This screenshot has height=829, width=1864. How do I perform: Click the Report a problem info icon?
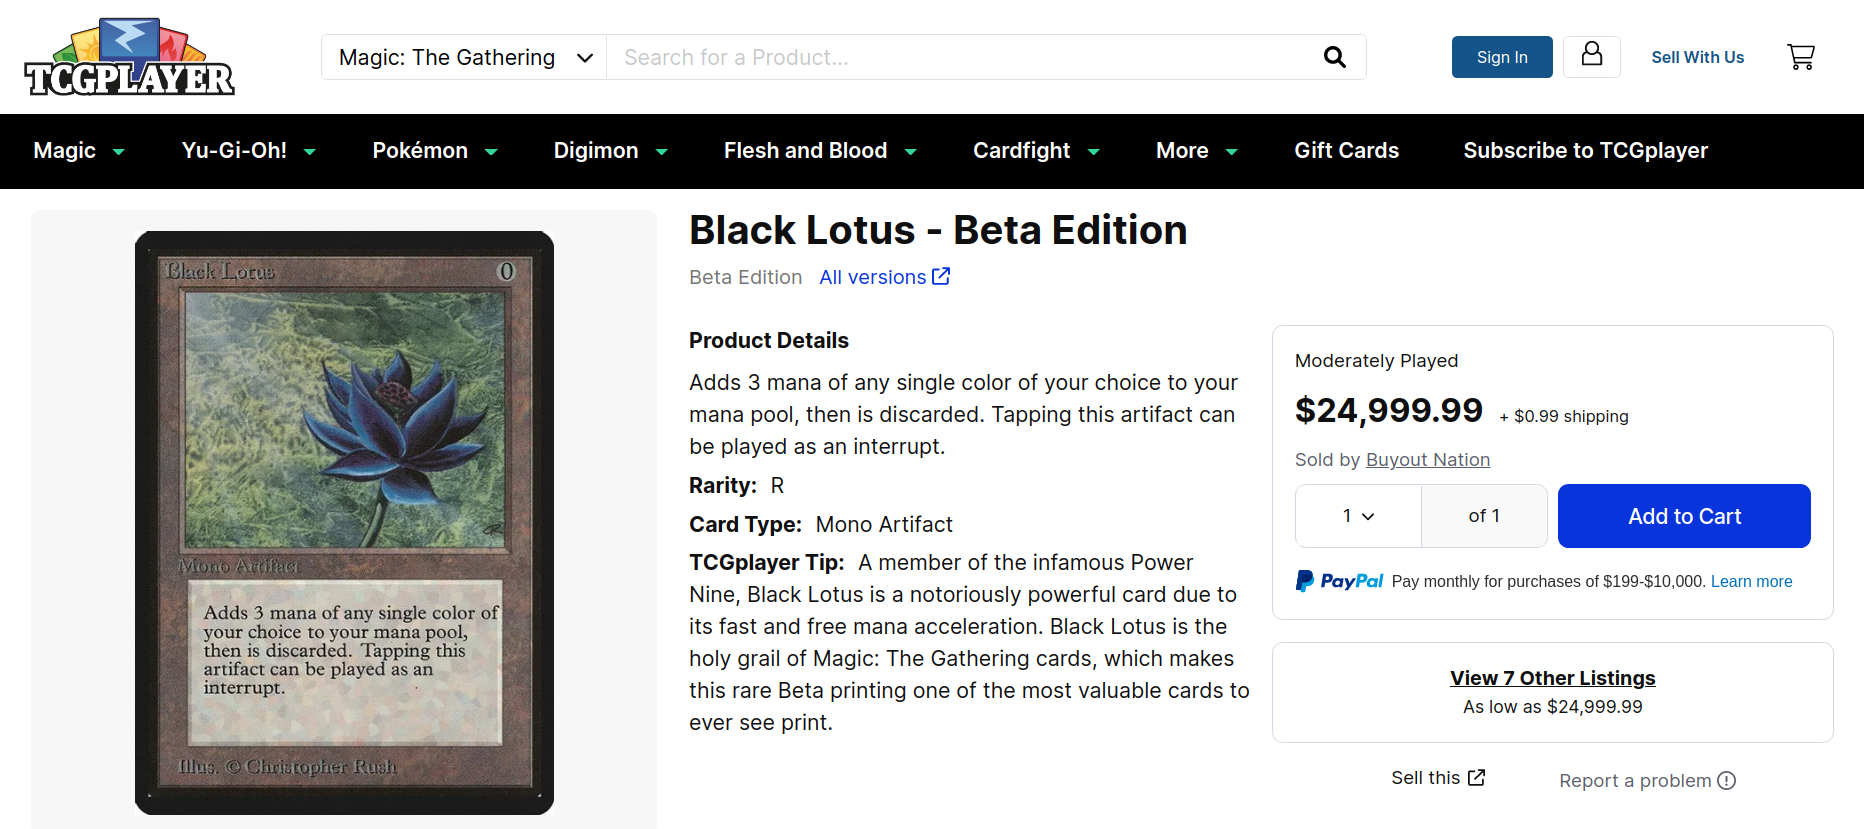[x=1726, y=780]
